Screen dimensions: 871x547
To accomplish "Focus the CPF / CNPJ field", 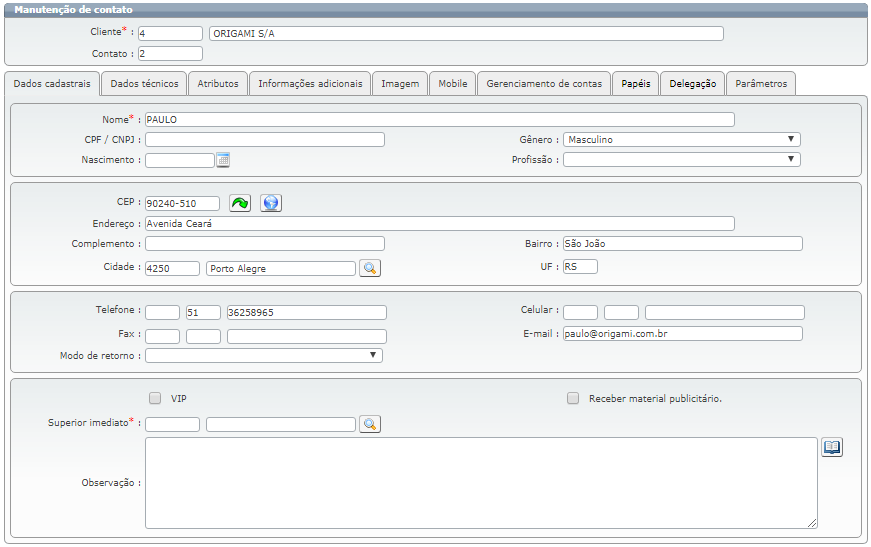I will tap(264, 140).
